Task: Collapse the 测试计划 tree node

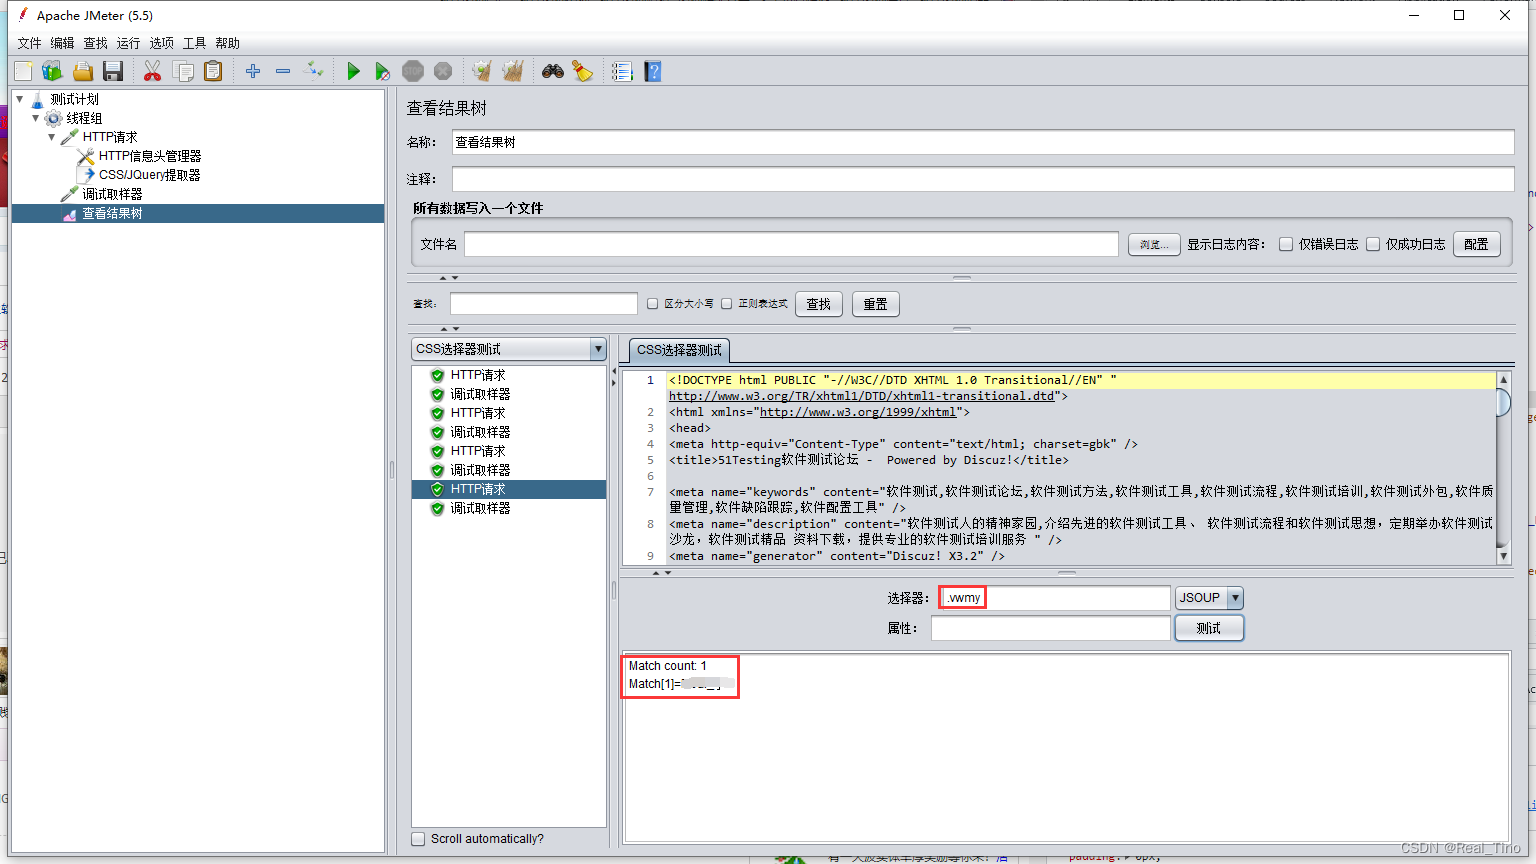Action: [20, 99]
